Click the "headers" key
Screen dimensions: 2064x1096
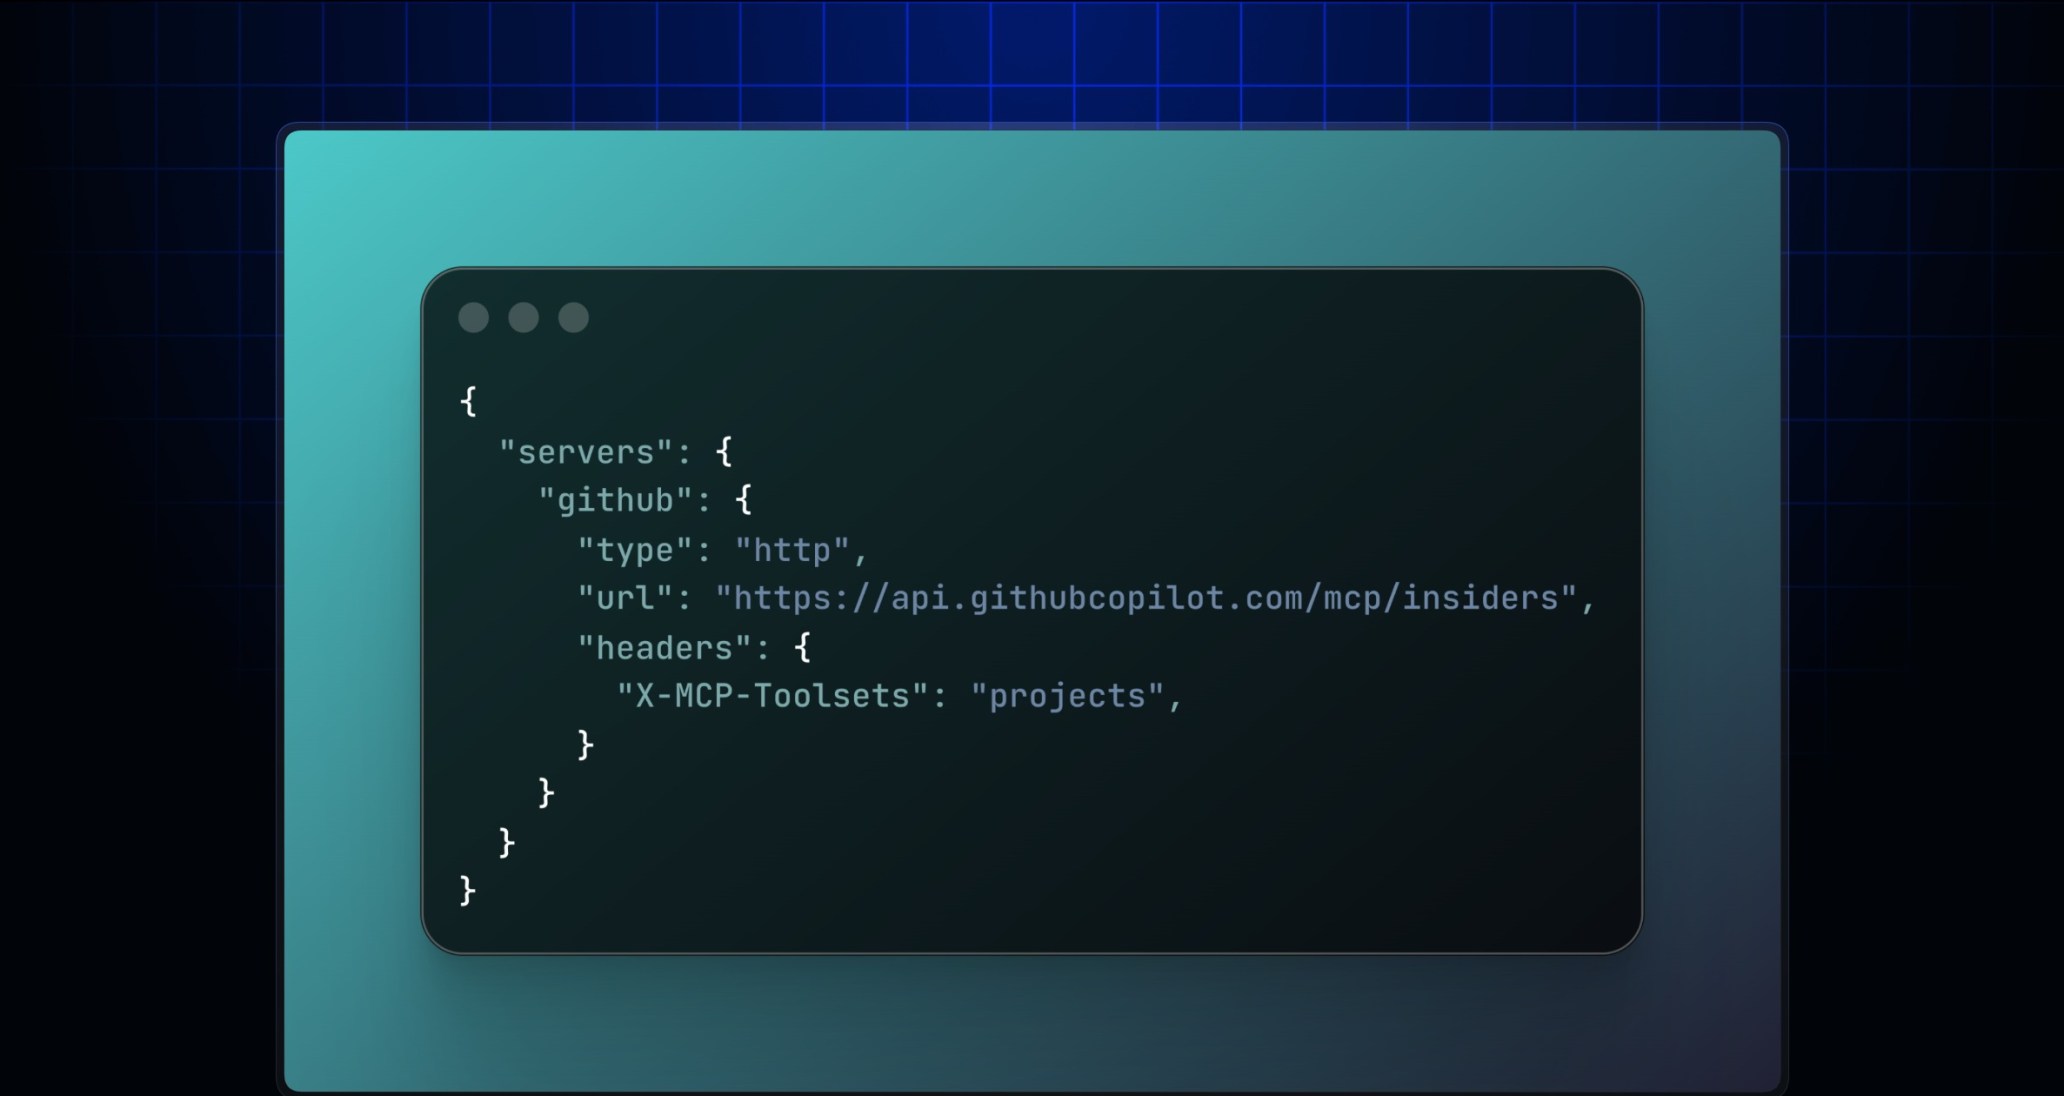(x=664, y=648)
